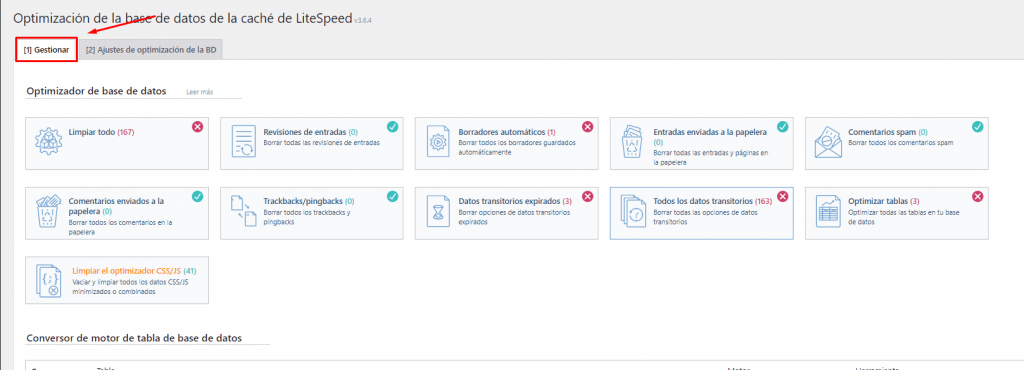Click the Entradas enviadas a la papelera trash icon

[x=633, y=142]
